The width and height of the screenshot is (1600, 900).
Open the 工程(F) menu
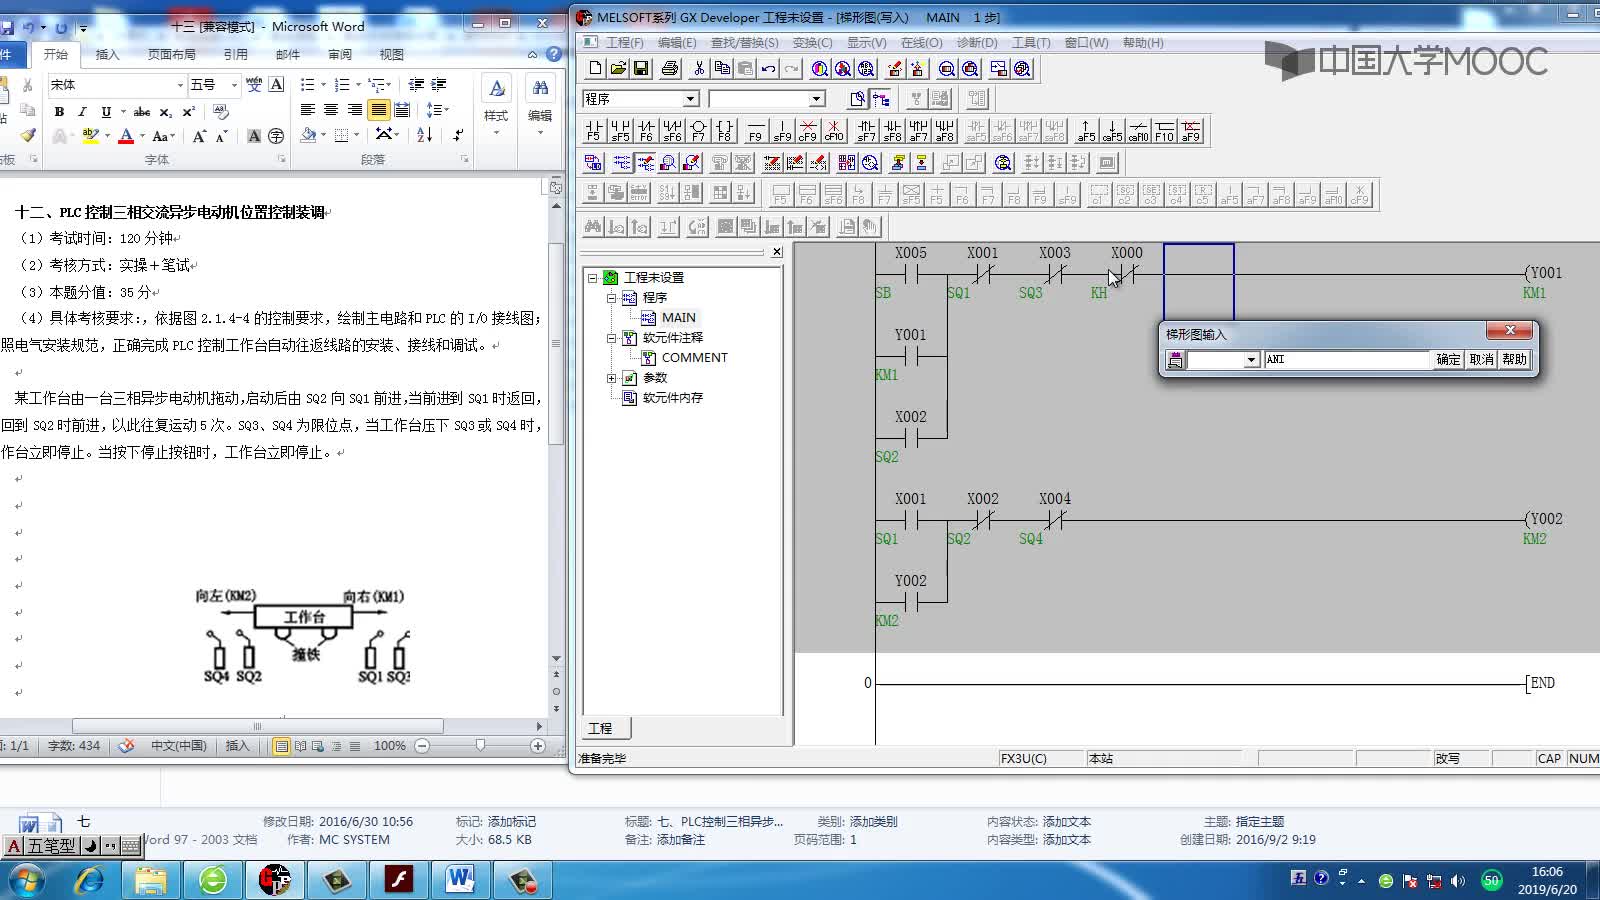point(624,43)
